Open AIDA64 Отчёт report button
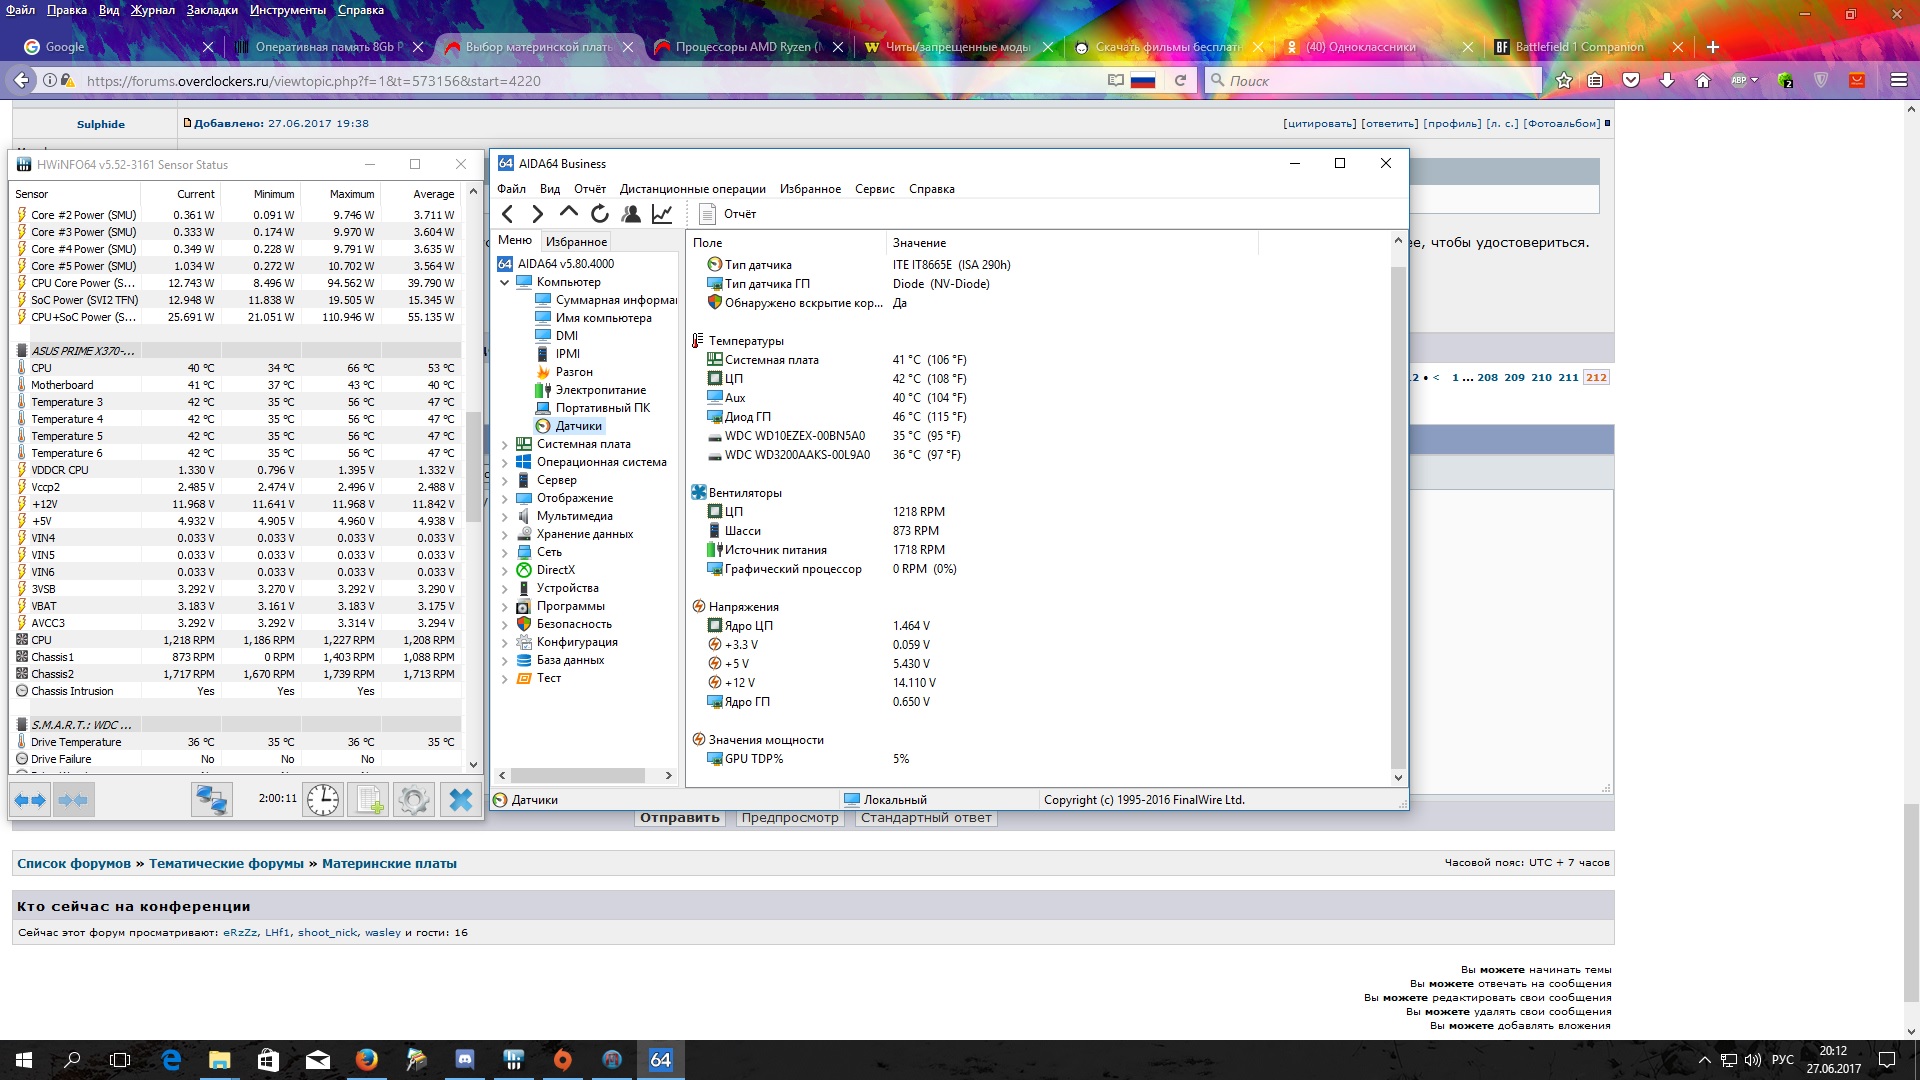This screenshot has width=1920, height=1080. pos(728,213)
